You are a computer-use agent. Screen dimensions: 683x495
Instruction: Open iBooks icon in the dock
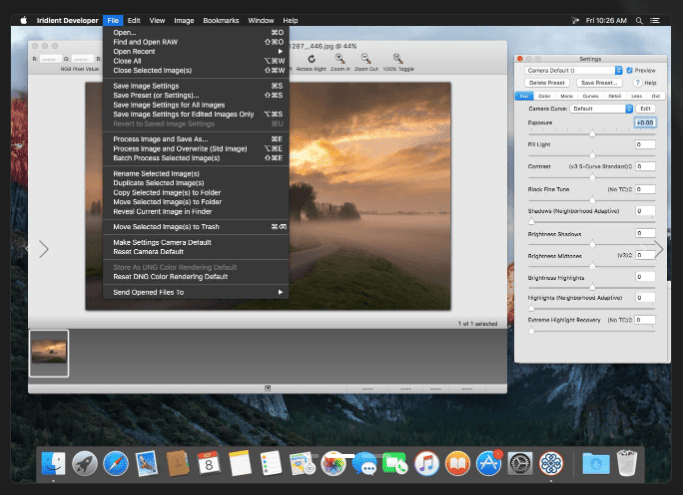457,463
